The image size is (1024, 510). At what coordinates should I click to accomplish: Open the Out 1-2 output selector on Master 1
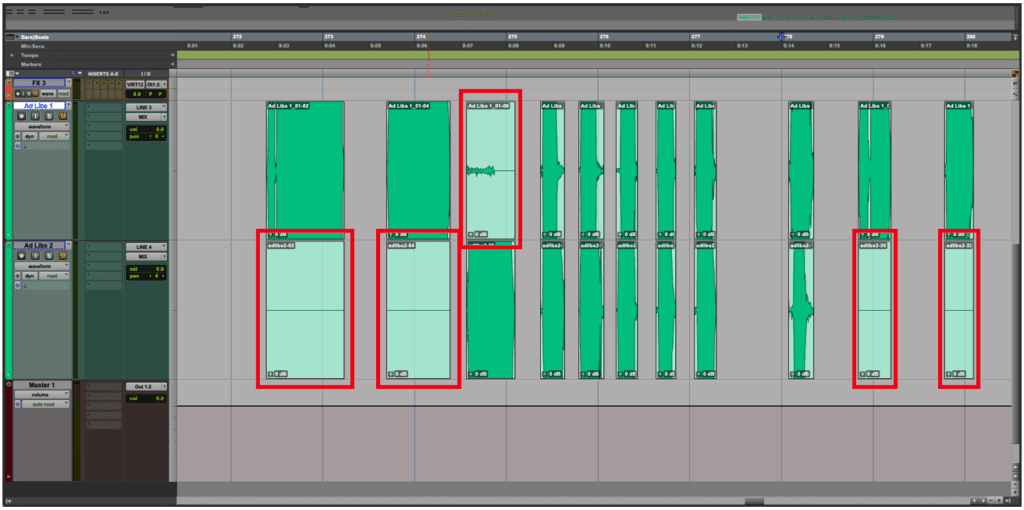click(x=146, y=387)
